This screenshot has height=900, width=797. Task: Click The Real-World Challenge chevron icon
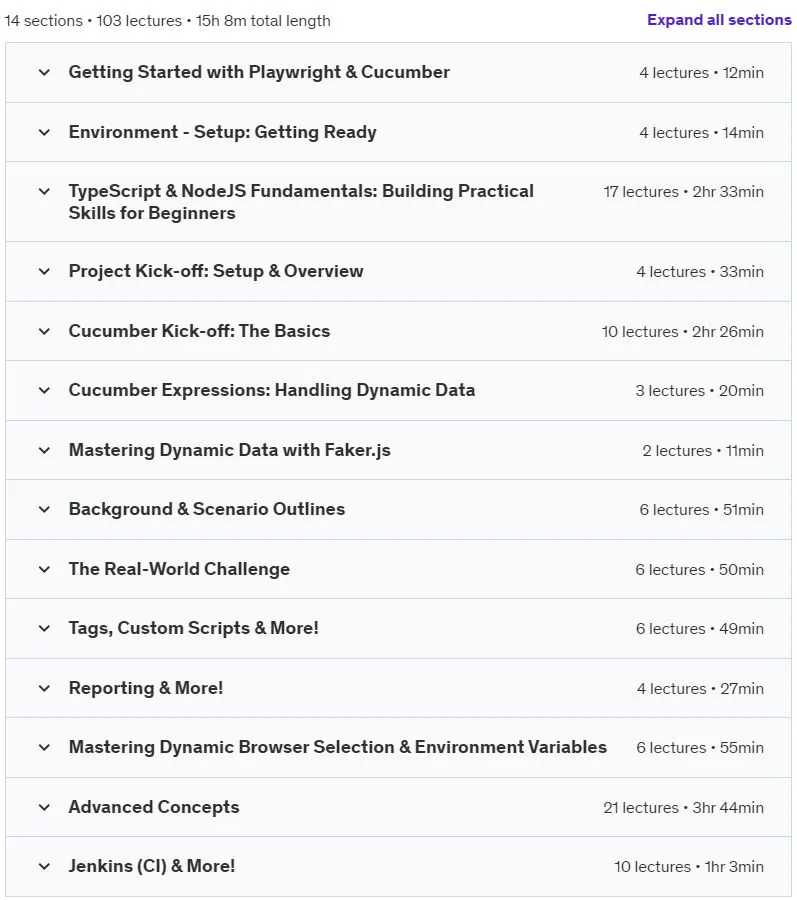pos(44,569)
